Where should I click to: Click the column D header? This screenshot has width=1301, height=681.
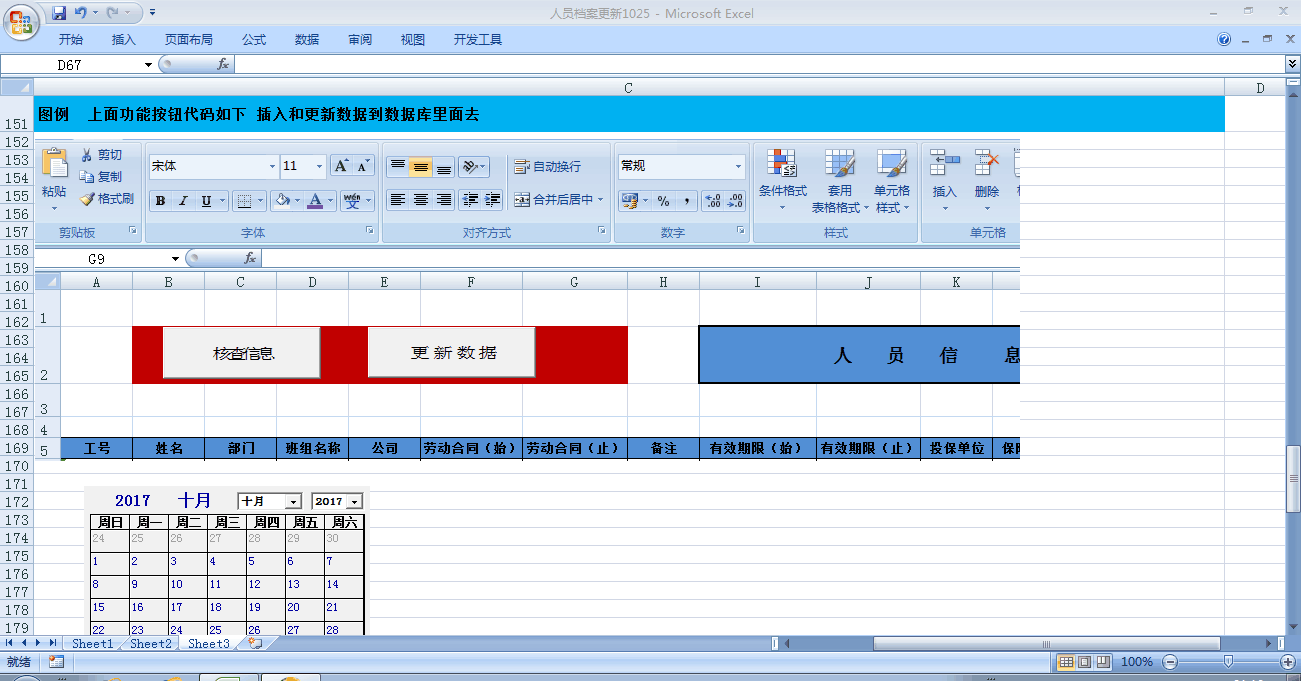[x=1260, y=88]
